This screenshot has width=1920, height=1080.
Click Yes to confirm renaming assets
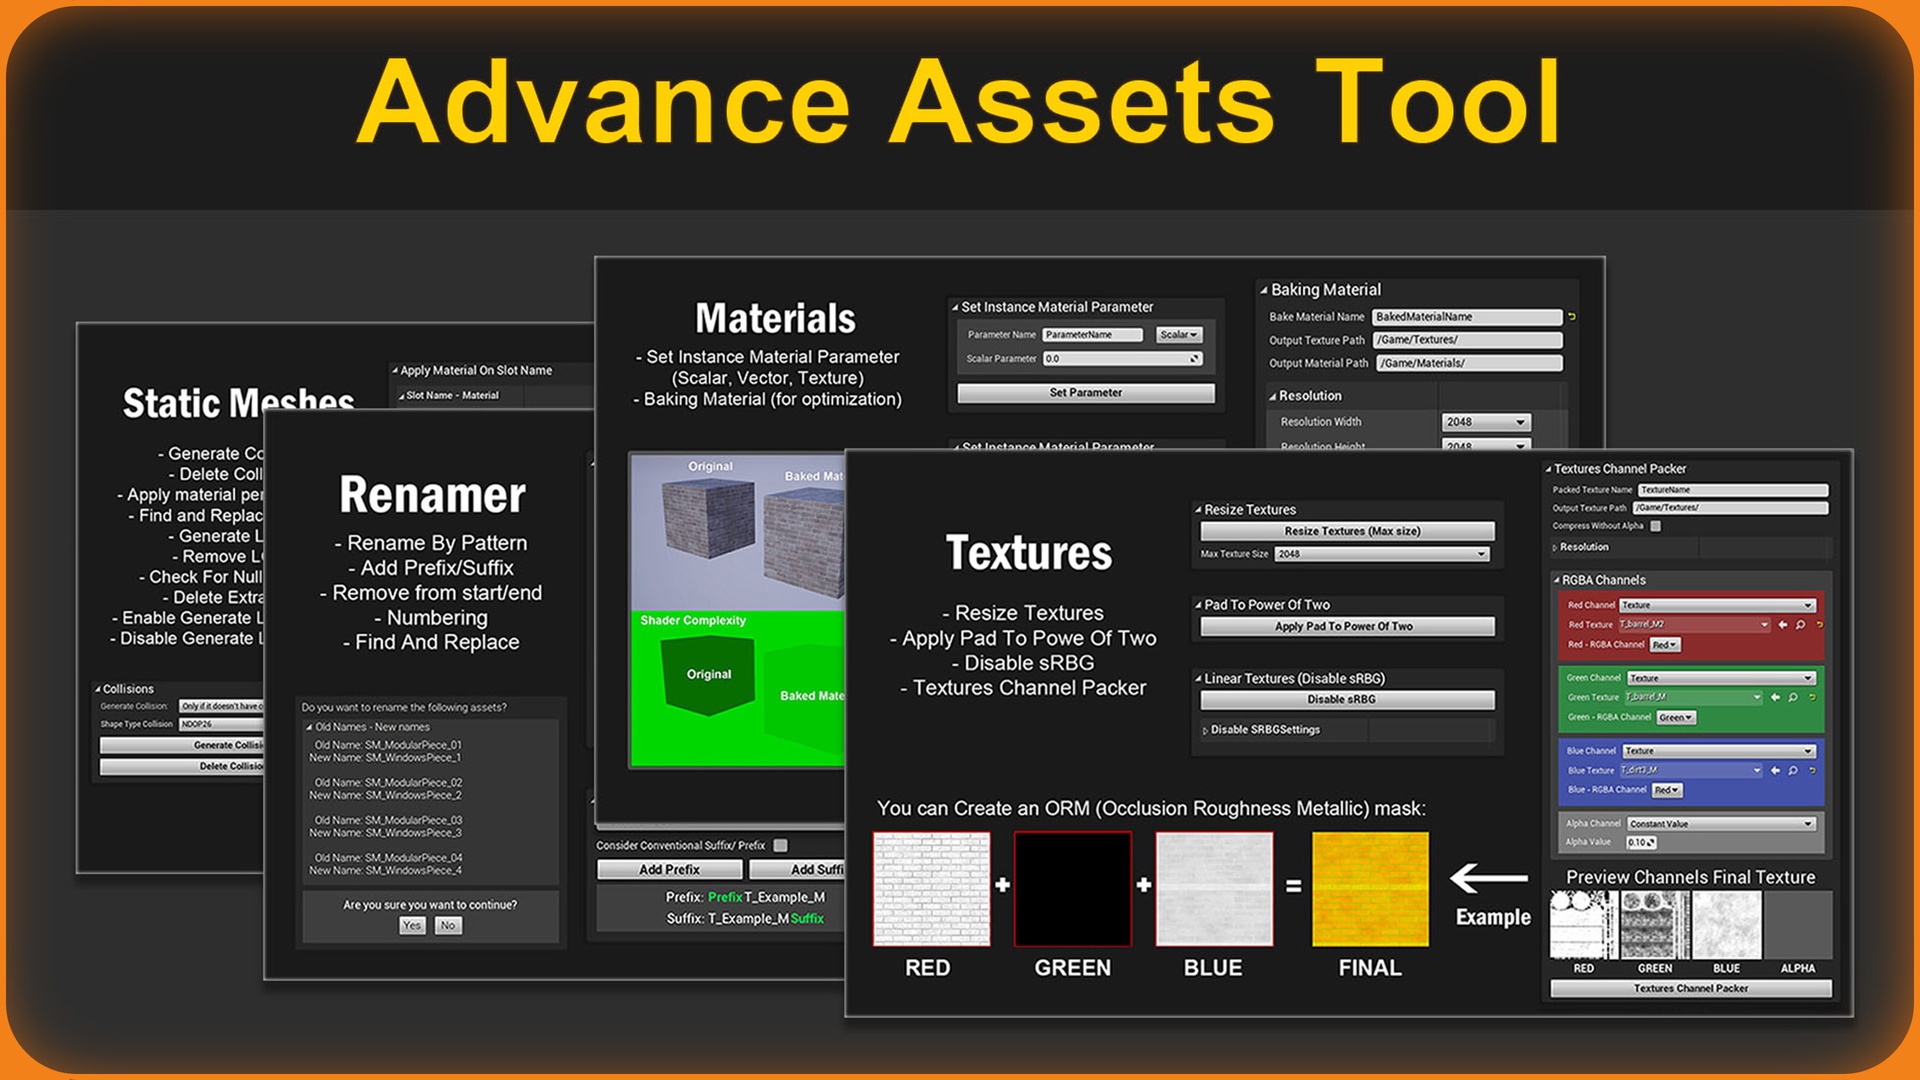[x=412, y=926]
